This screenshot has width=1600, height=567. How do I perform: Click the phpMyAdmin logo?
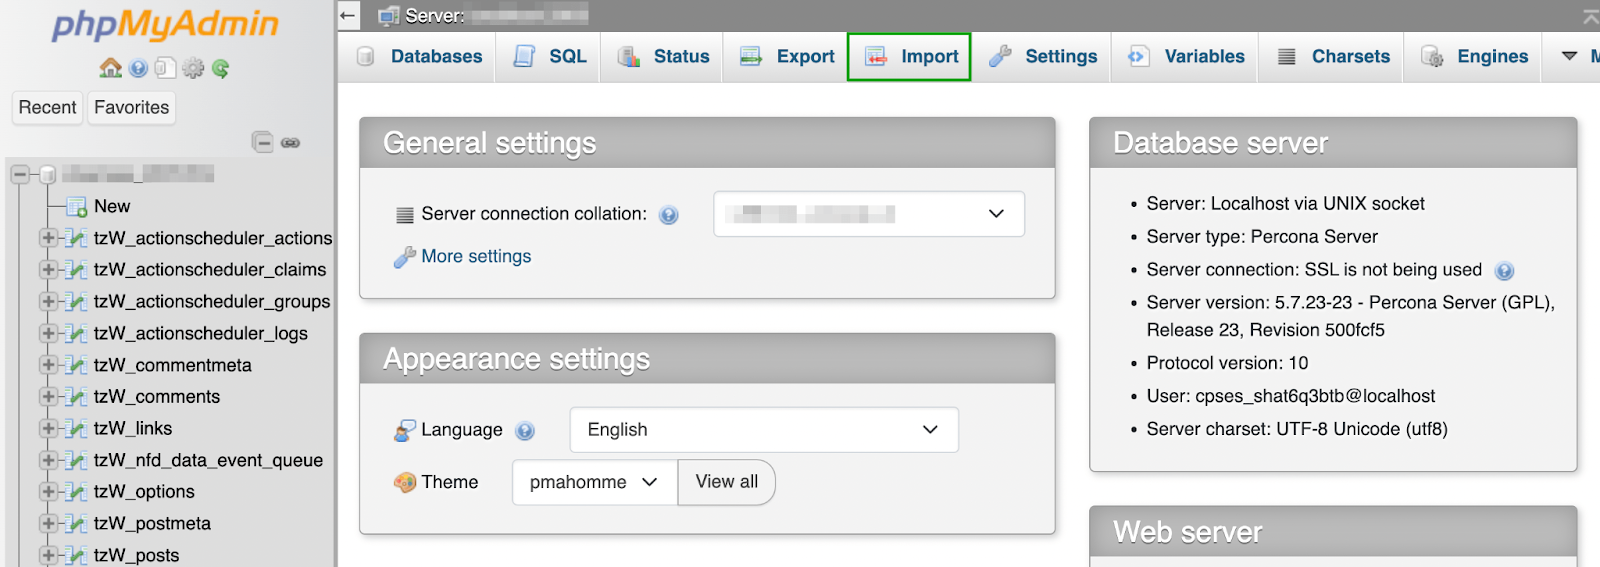[x=165, y=24]
